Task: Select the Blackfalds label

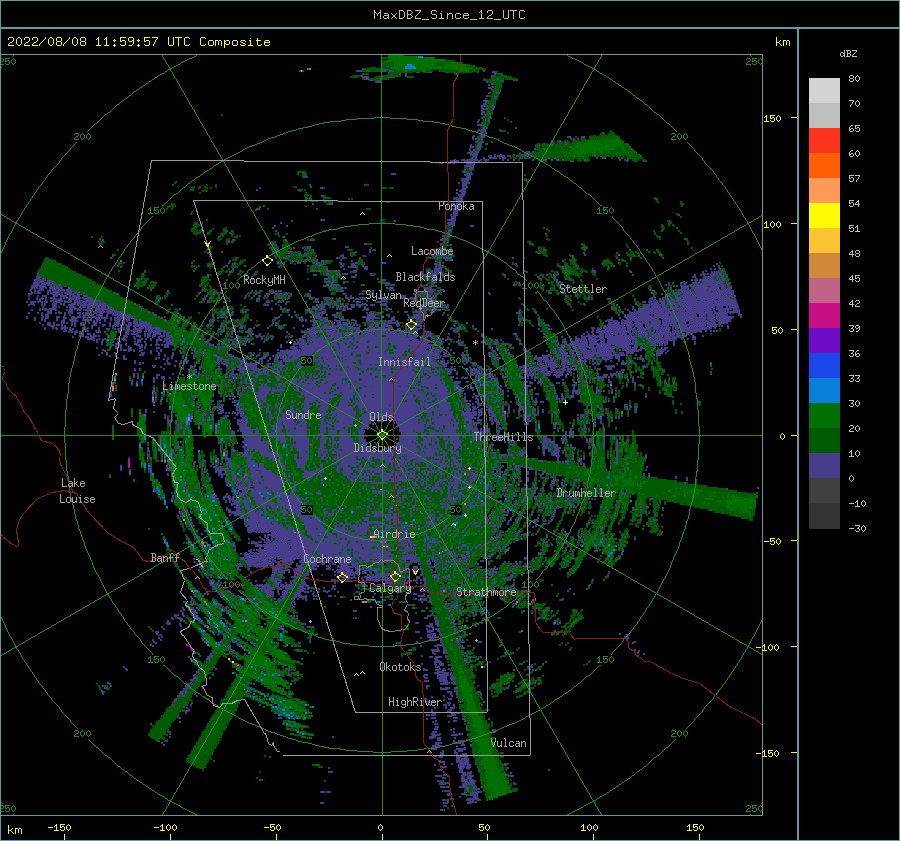Action: [425, 277]
